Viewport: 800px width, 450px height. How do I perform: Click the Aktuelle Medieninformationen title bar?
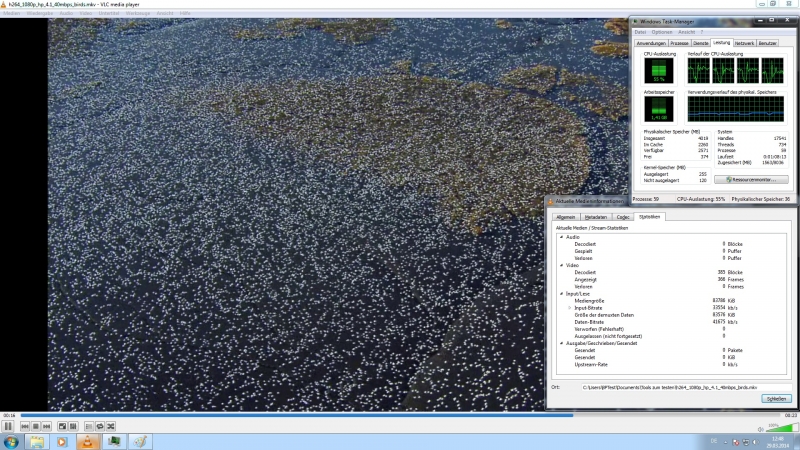(x=589, y=202)
